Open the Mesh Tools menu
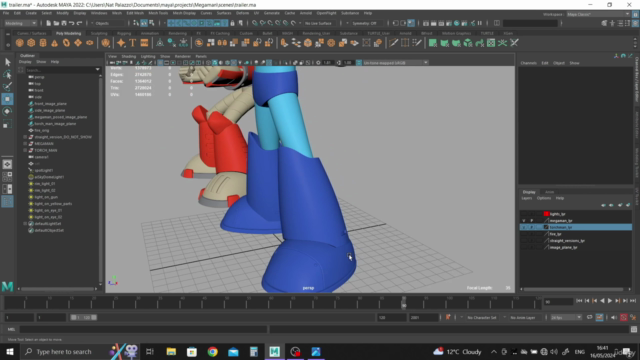 (x=158, y=13)
